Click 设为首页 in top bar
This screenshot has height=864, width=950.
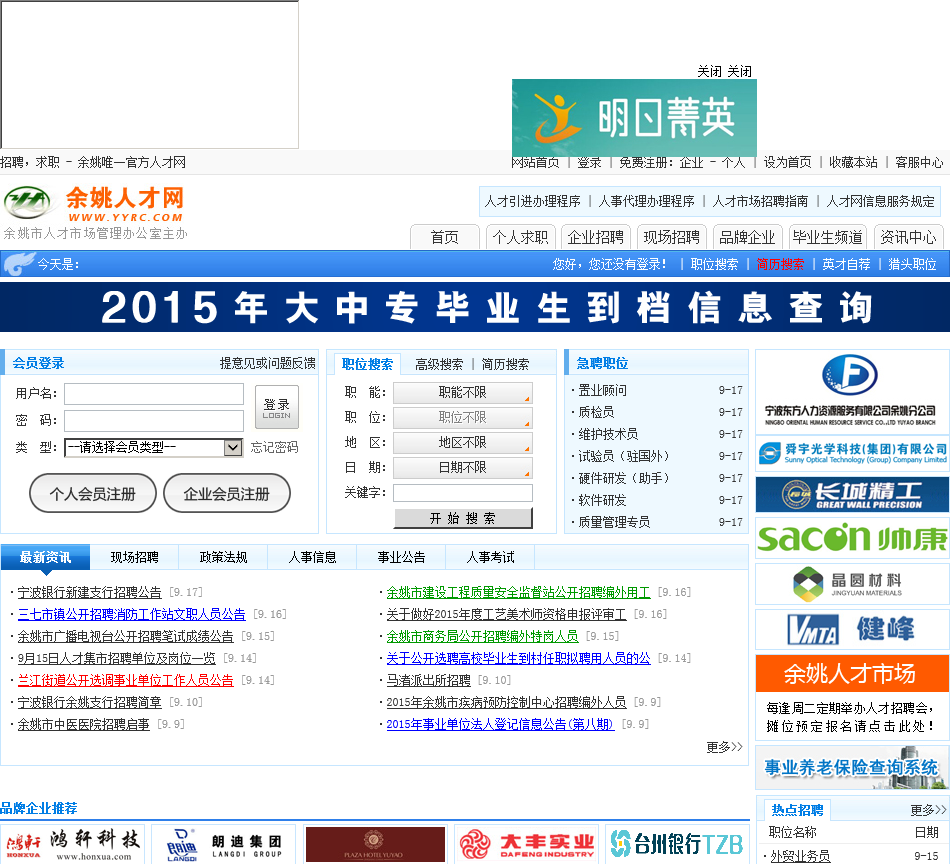(x=787, y=162)
